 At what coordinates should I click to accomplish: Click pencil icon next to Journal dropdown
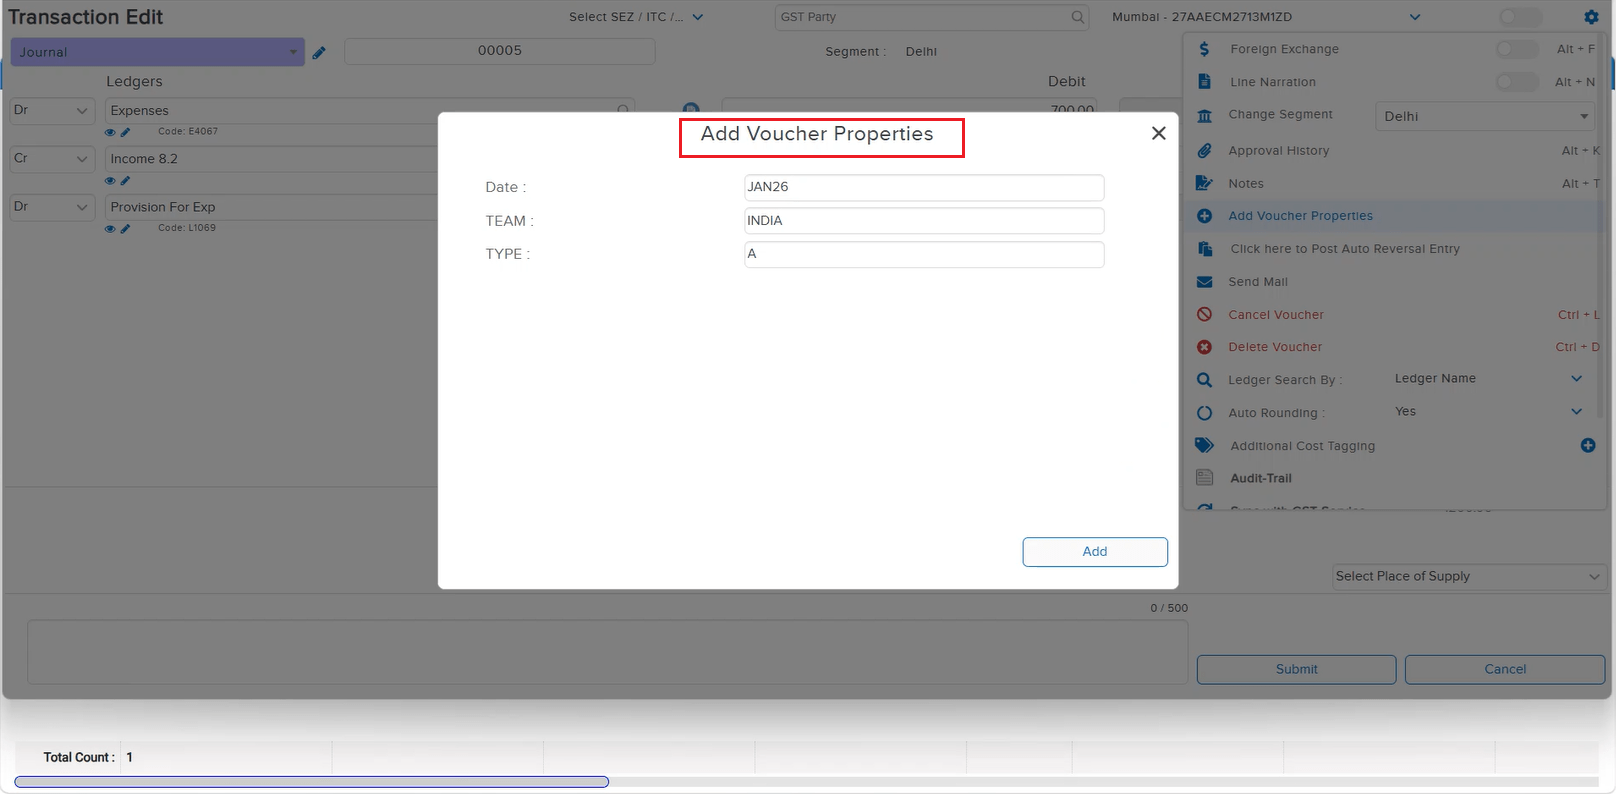(319, 53)
